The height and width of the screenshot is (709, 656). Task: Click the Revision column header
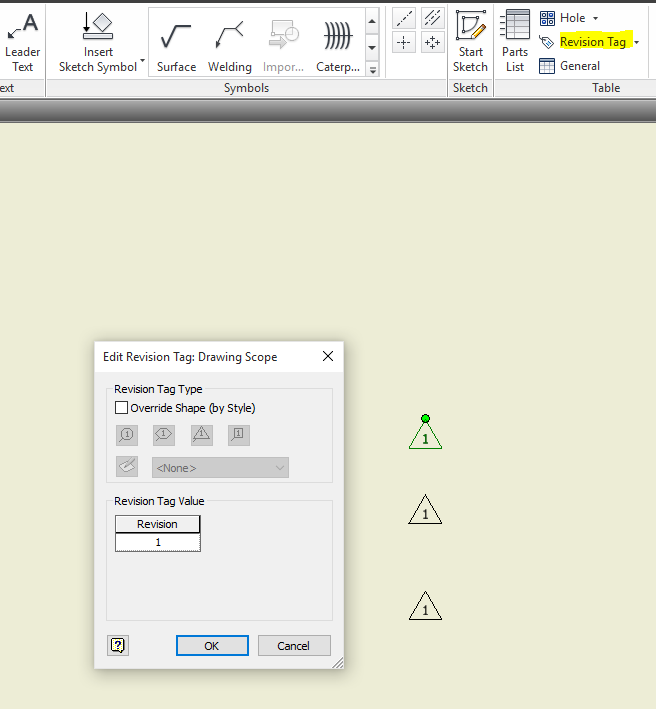157,524
